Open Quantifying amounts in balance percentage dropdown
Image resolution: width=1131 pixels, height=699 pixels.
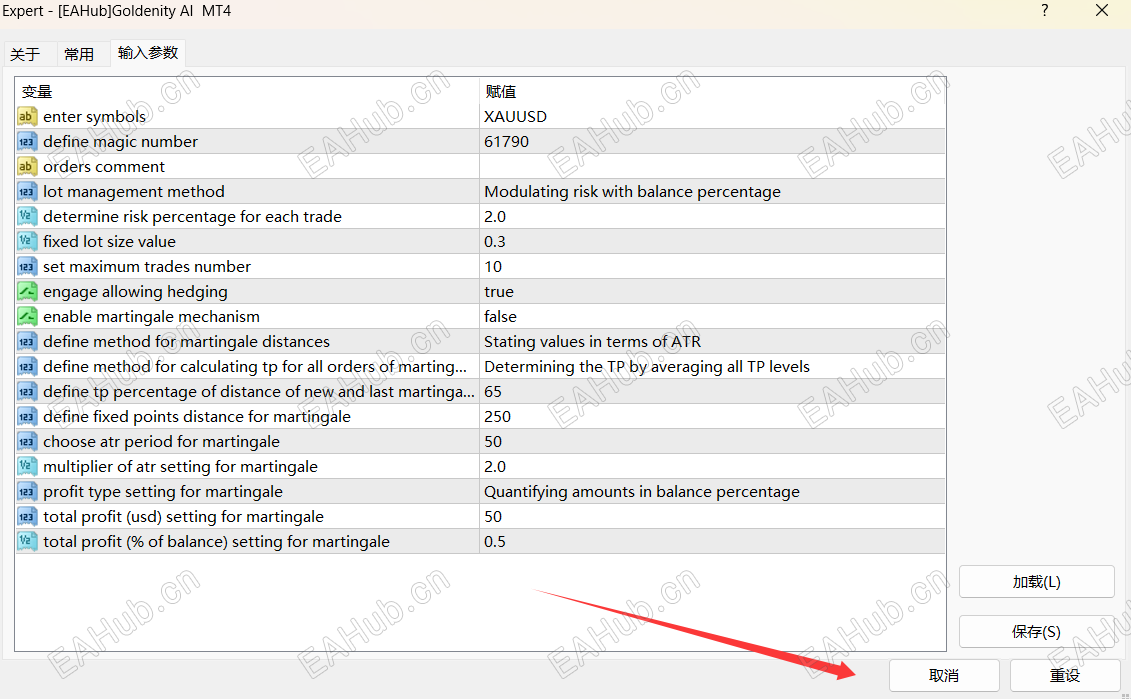712,491
